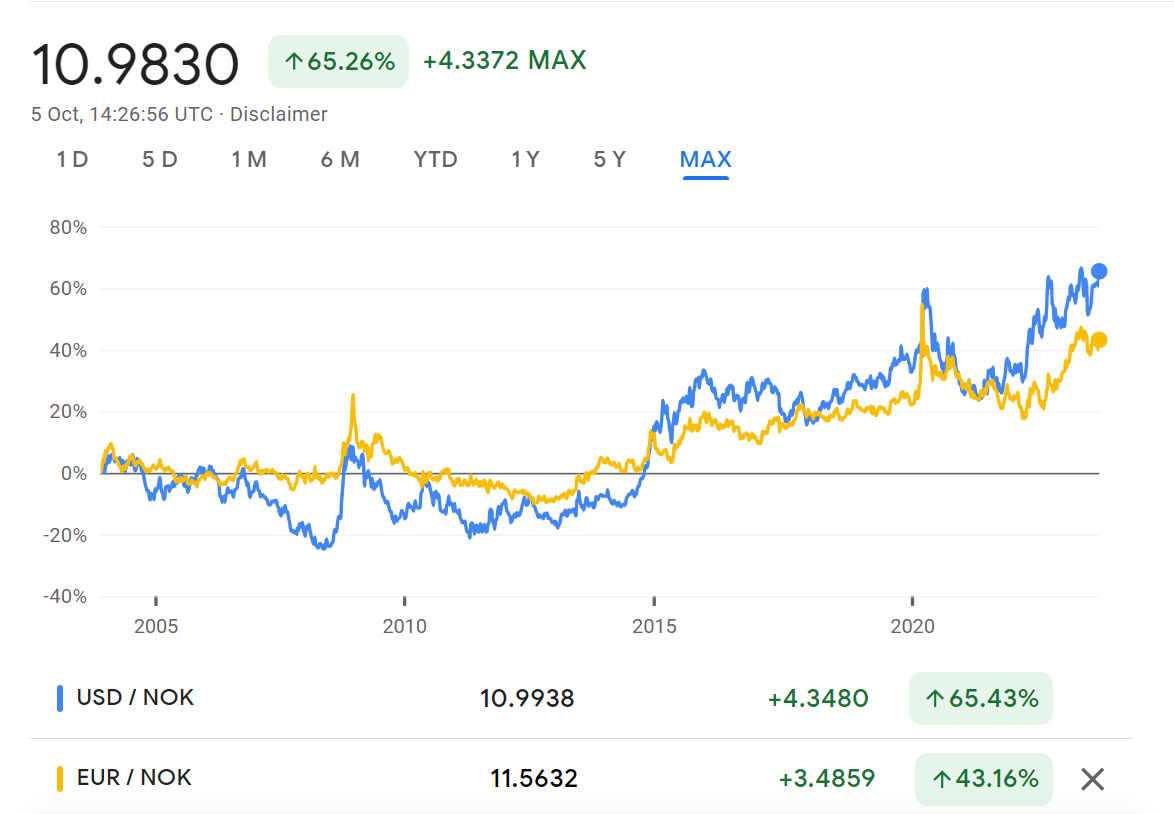Select the 1 D time range tab
Viewport: 1174px width, 814px height.
[x=73, y=160]
